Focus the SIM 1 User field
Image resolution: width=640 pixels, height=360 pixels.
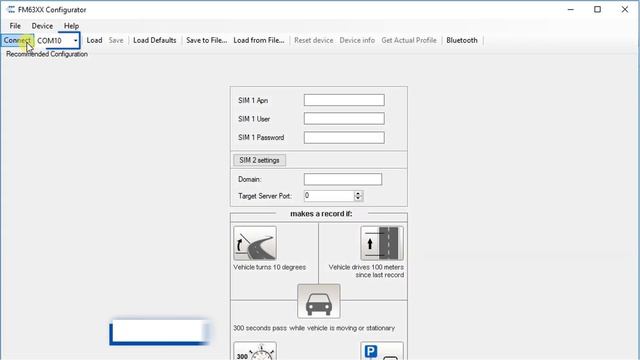click(344, 119)
